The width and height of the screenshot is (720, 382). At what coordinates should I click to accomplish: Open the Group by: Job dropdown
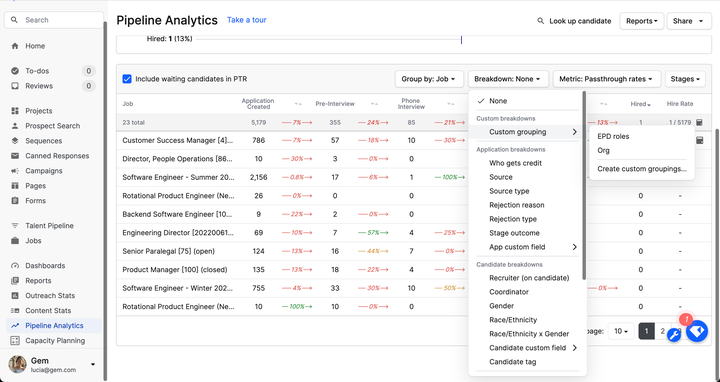coord(429,79)
